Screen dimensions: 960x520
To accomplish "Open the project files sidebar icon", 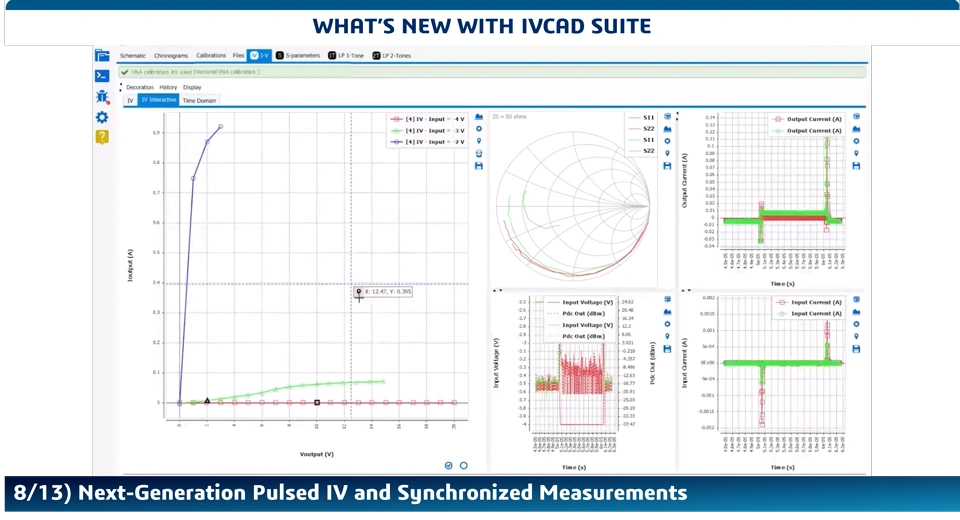I will (x=102, y=56).
